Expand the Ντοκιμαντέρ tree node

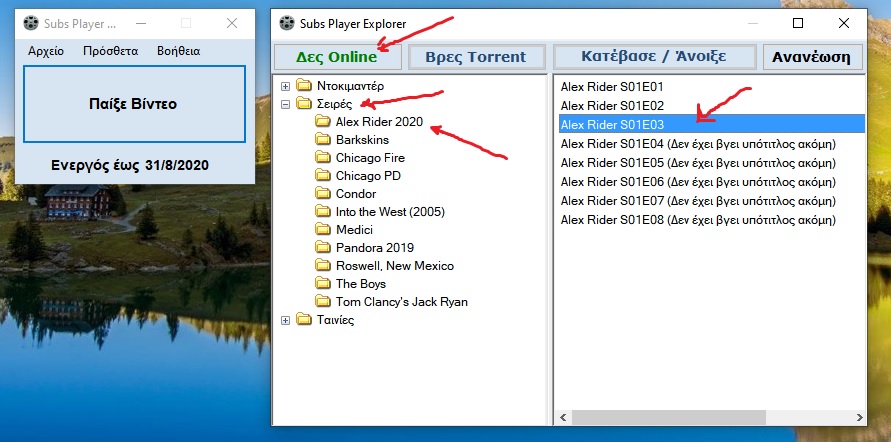point(286,86)
